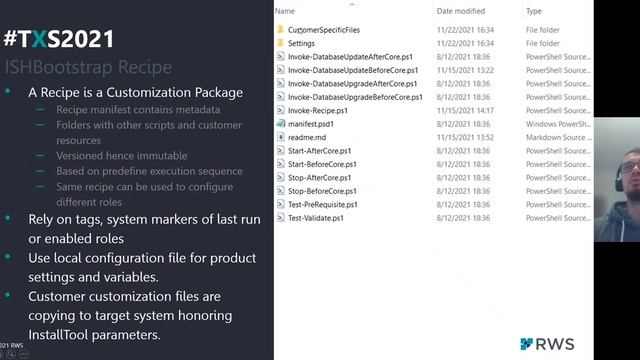The image size is (640, 360).
Task: Select file name Invoke-DatabaseUpgradeBeforeCore.ps1
Action: coord(355,97)
